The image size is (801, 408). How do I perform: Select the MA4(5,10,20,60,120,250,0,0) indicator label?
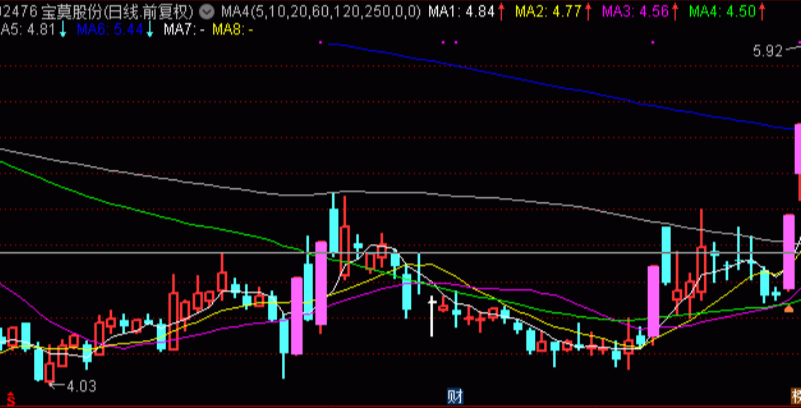(321, 11)
